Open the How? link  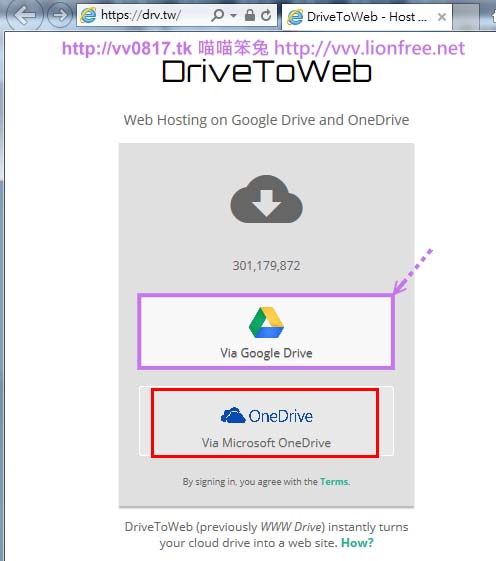tap(357, 543)
